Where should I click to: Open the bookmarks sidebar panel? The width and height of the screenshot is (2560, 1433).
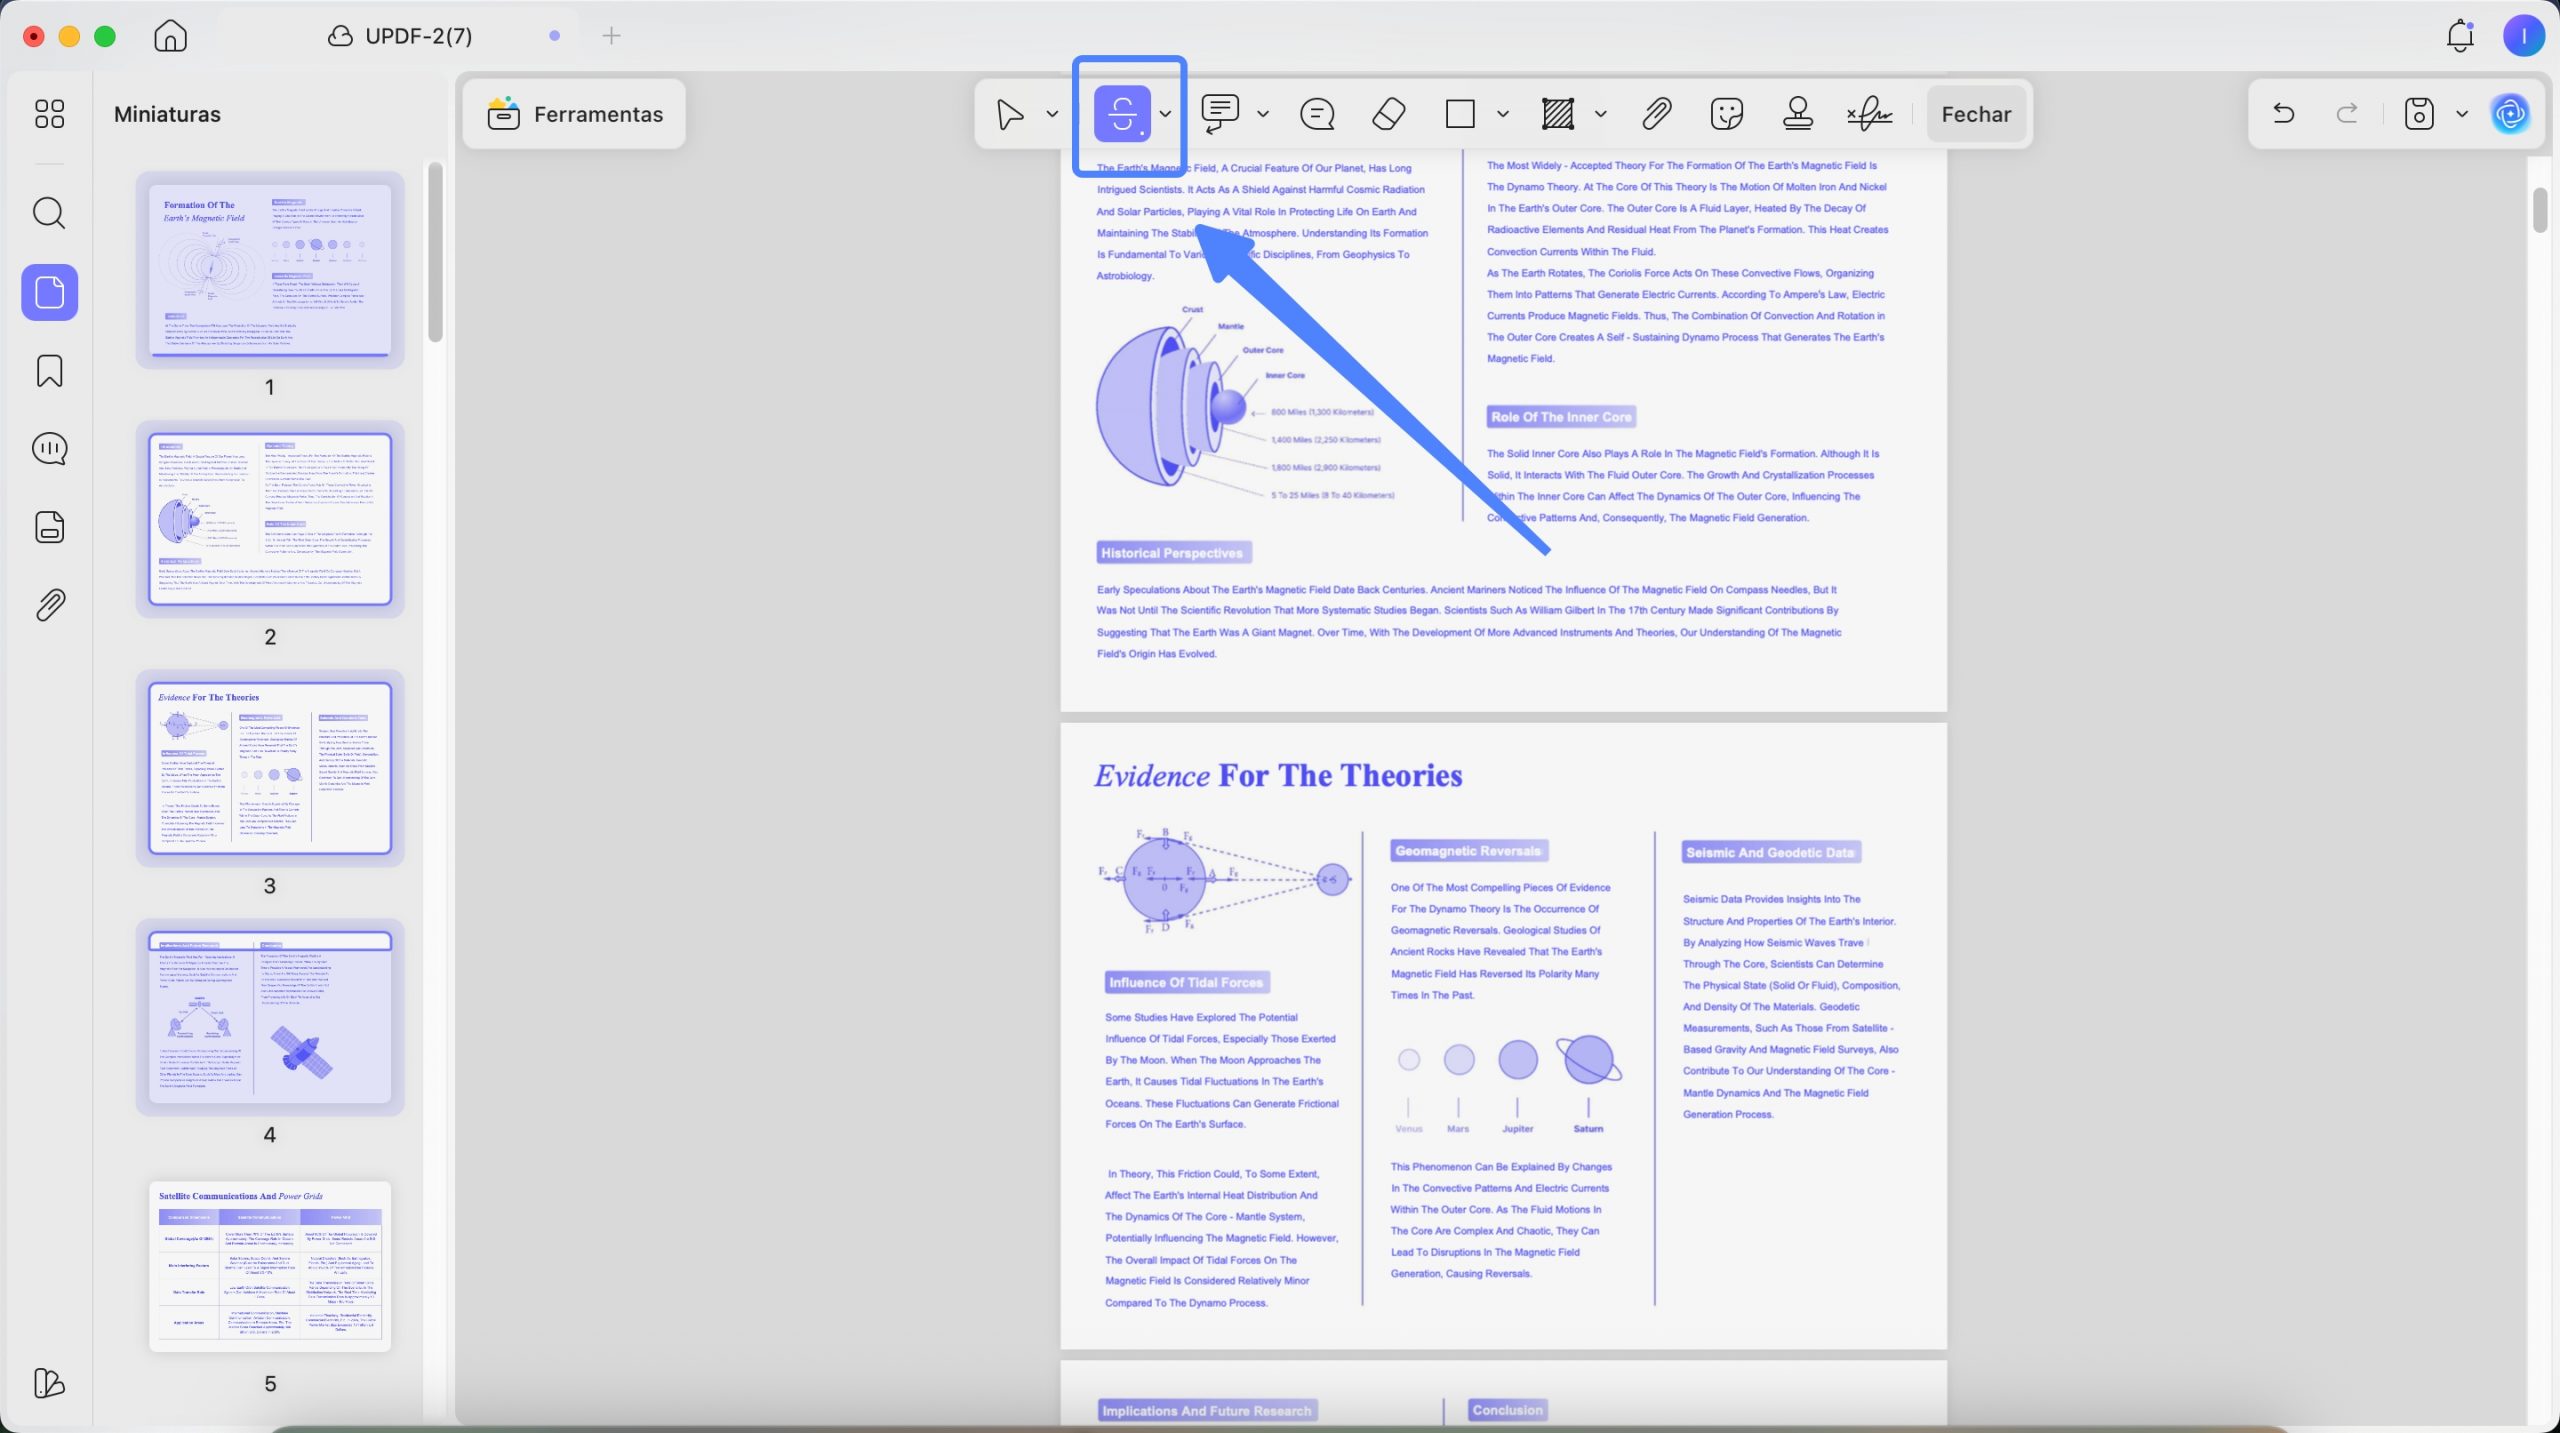(49, 371)
